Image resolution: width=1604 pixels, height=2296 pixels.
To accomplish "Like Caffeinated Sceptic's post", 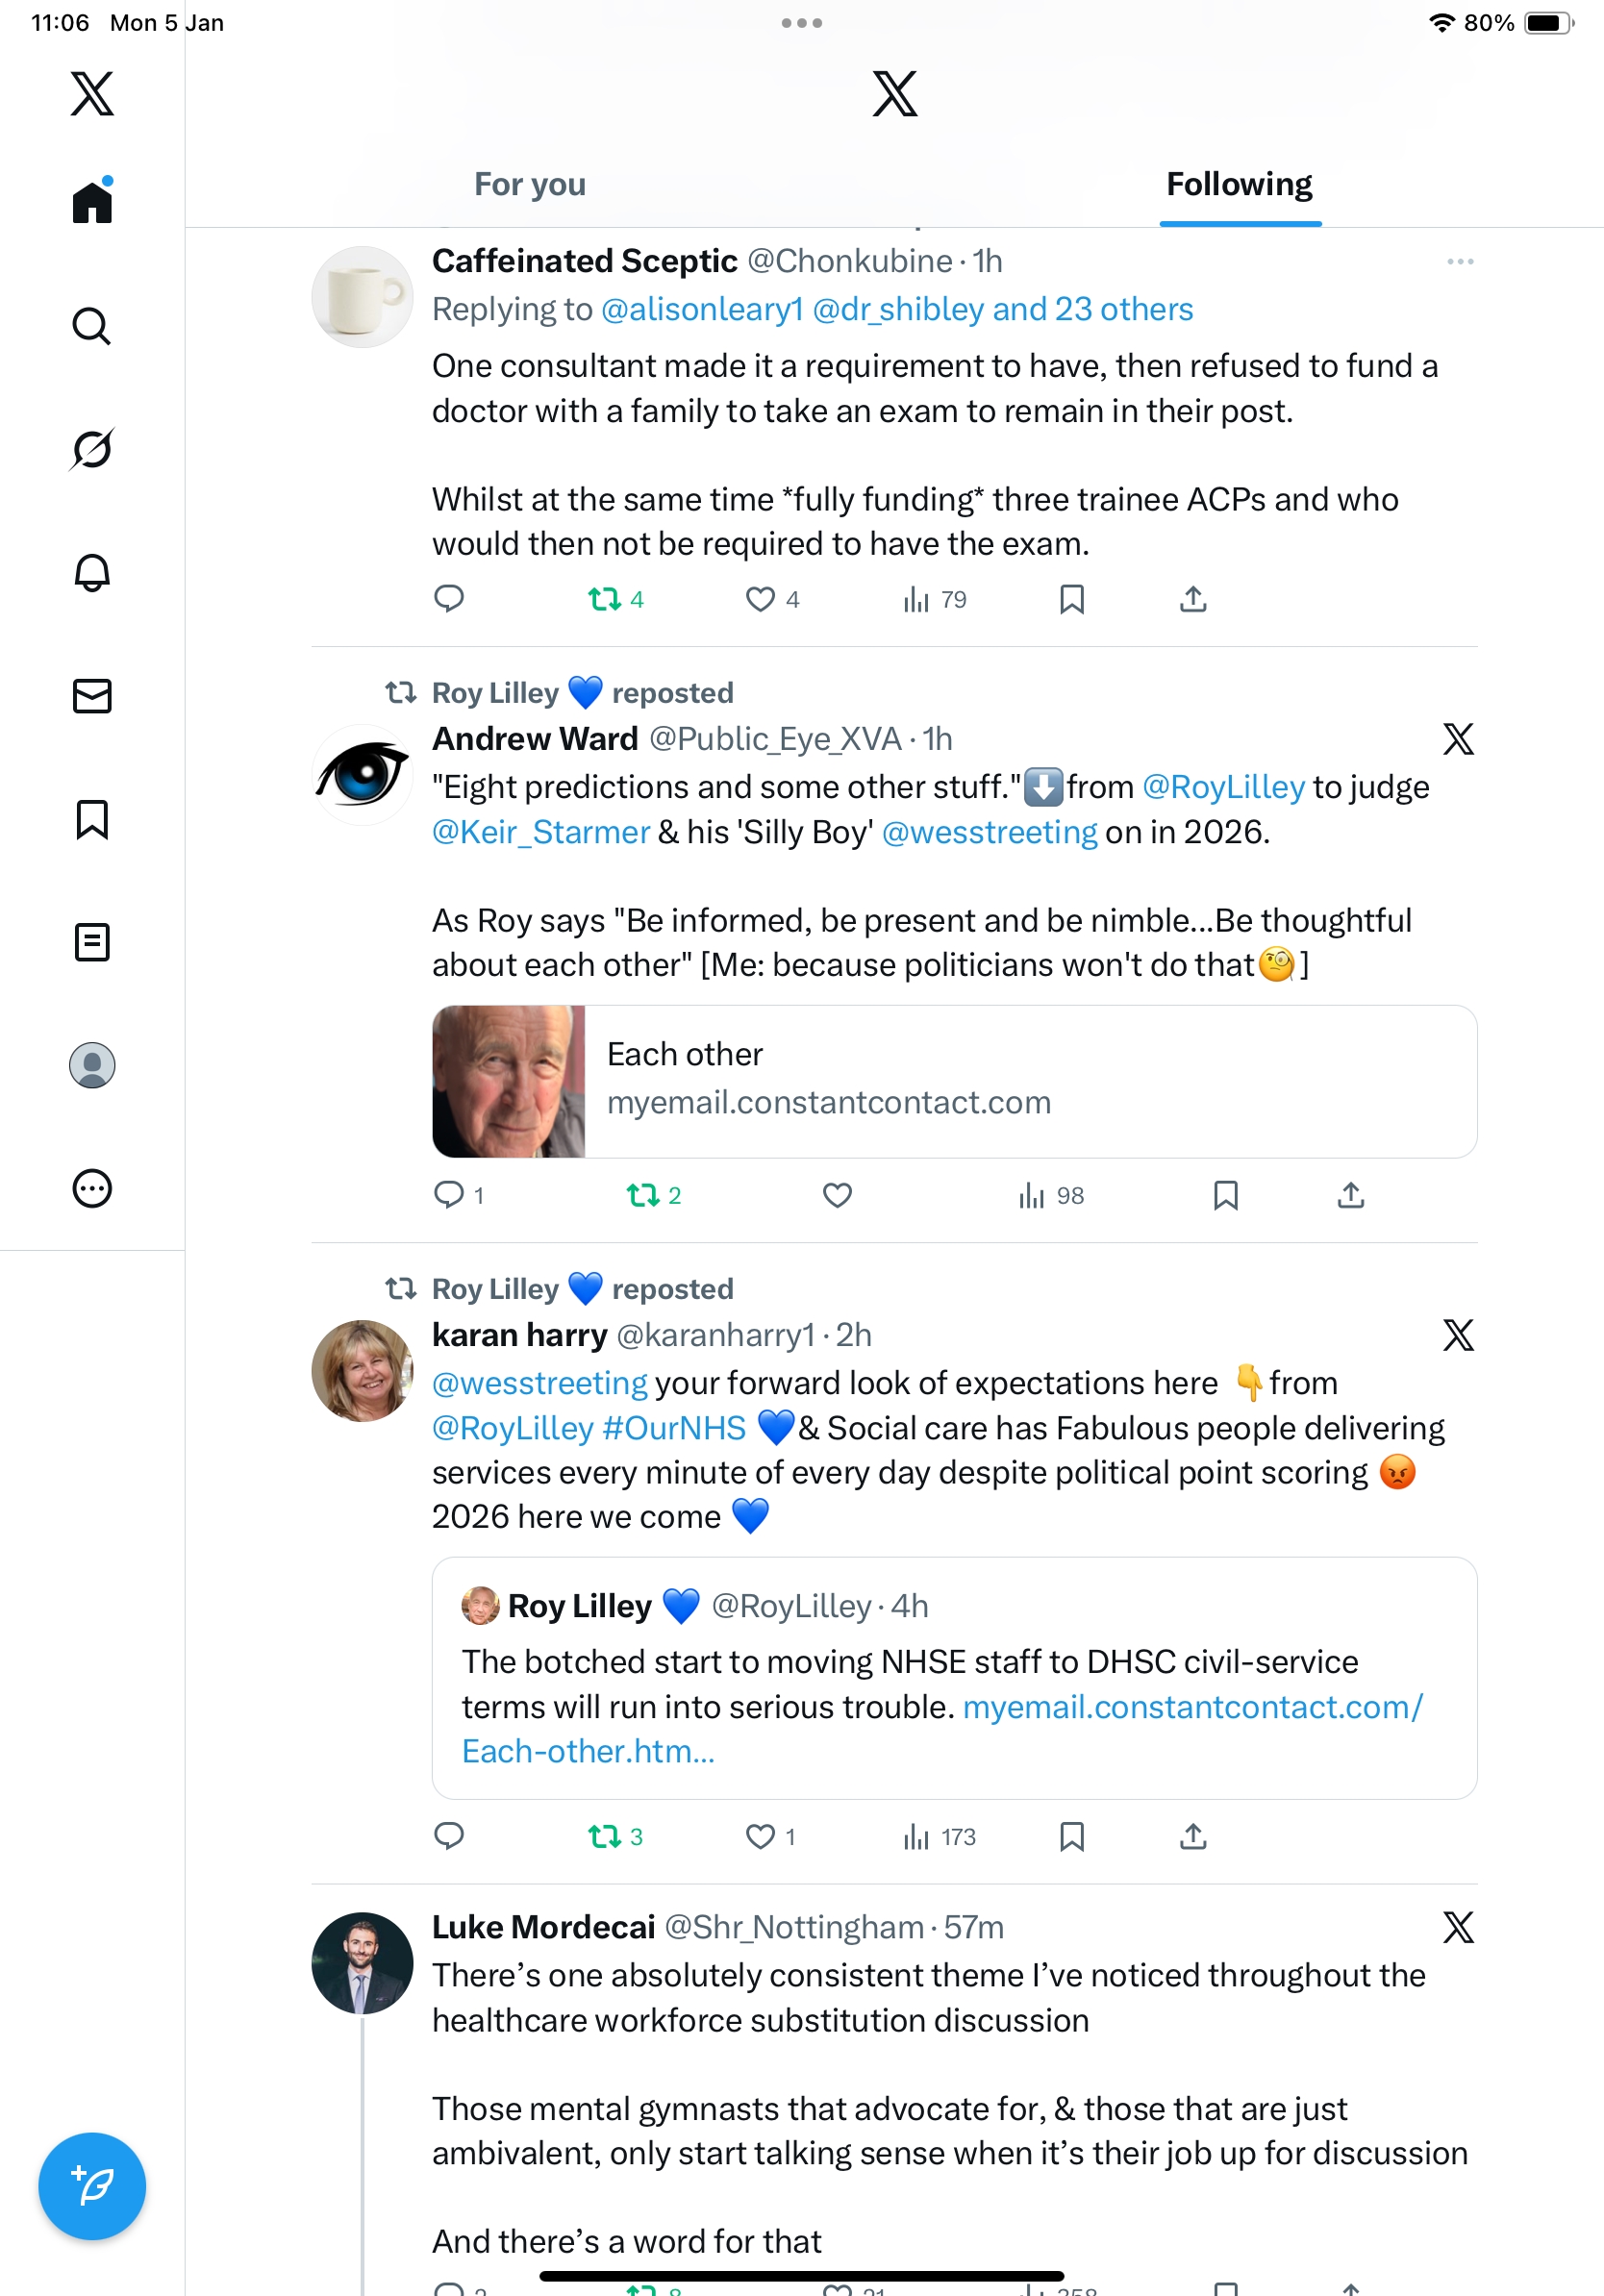I will click(760, 599).
